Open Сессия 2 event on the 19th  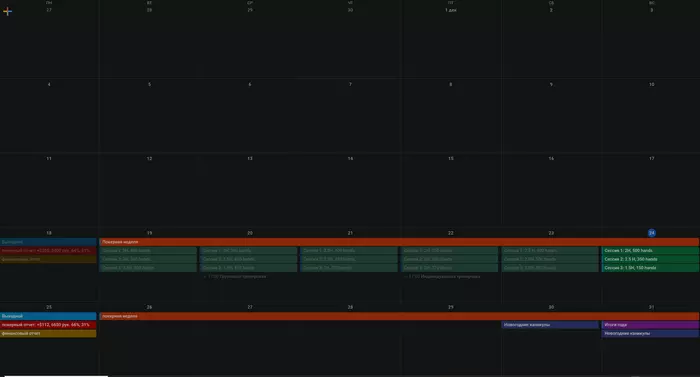pyautogui.click(x=148, y=259)
